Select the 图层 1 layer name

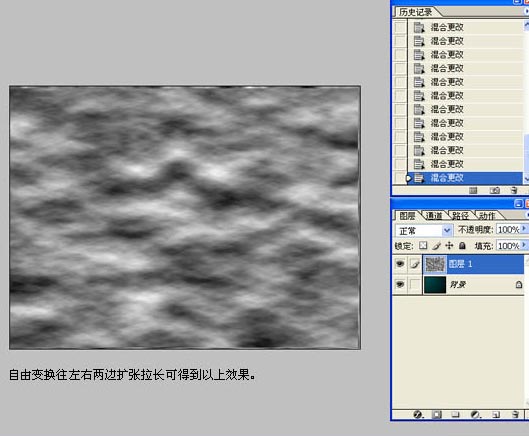tap(460, 264)
